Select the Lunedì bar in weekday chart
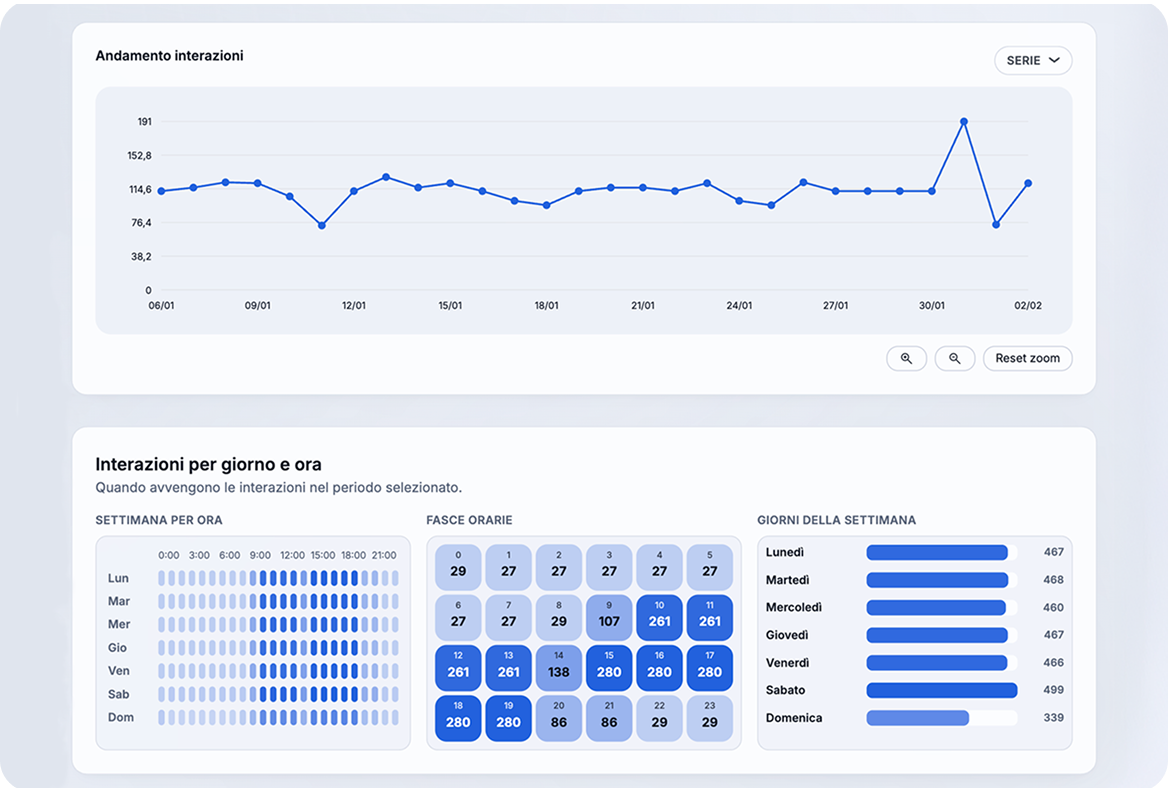1168x792 pixels. (936, 552)
